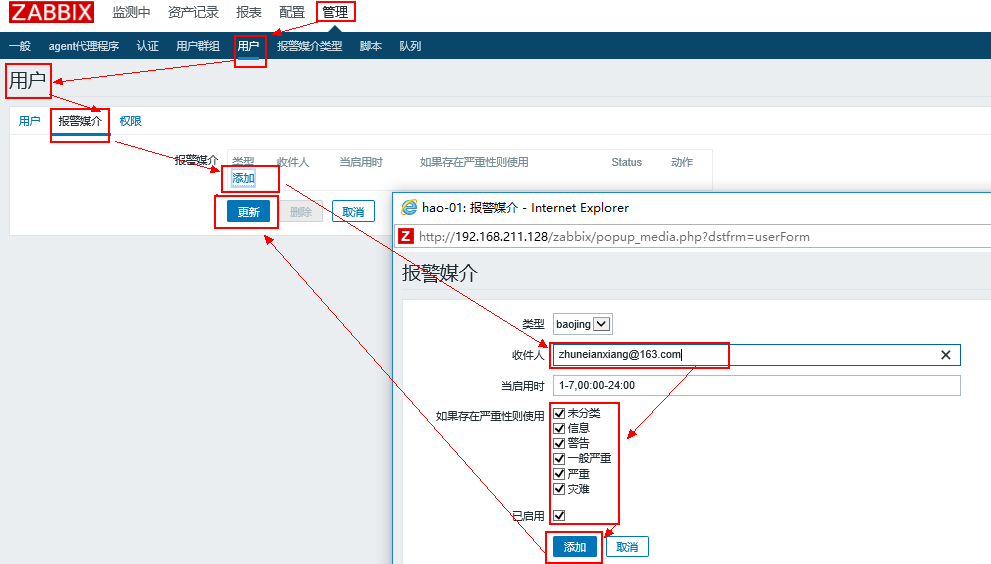Open the 配置 main menu
The image size is (991, 564).
click(291, 12)
